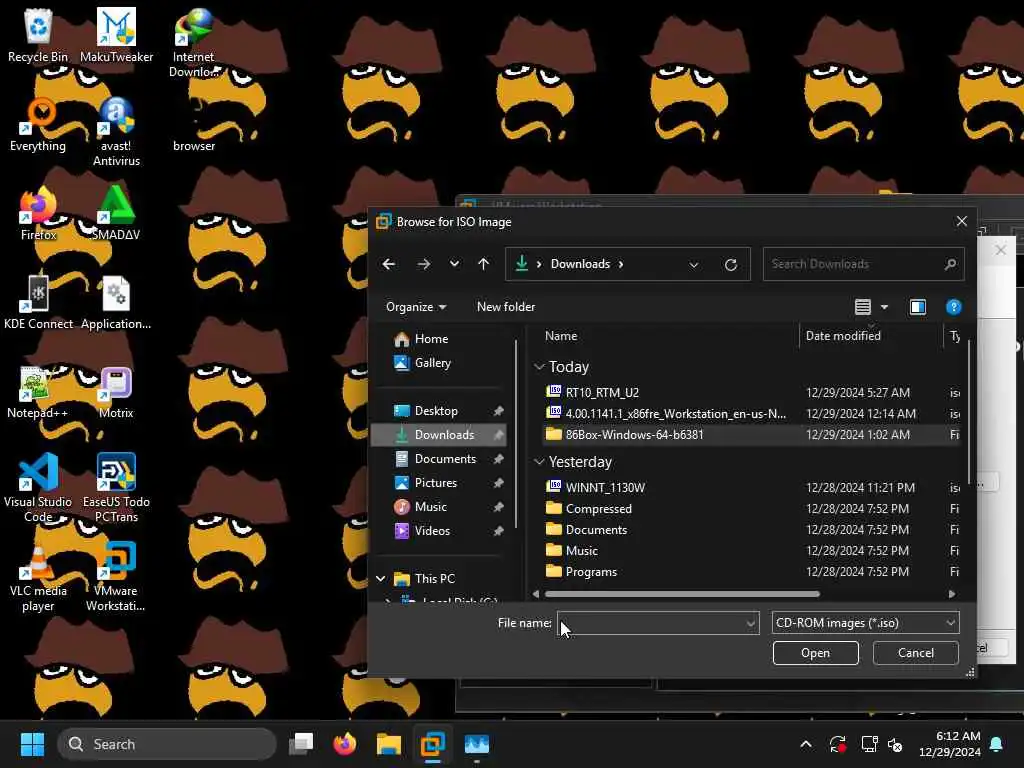
Task: Click the New folder button
Action: [x=505, y=307]
